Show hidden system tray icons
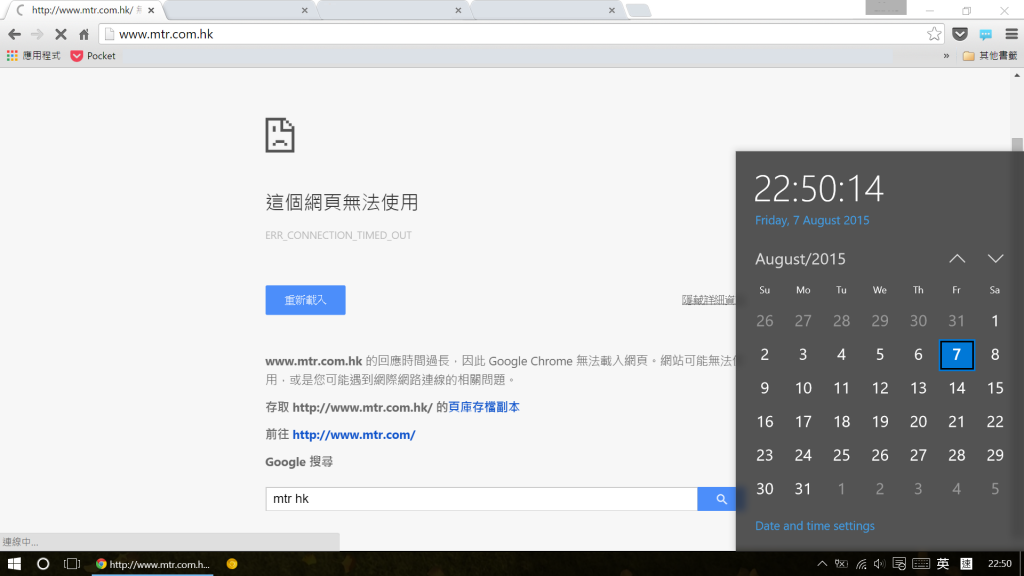Viewport: 1024px width, 576px height. point(822,564)
